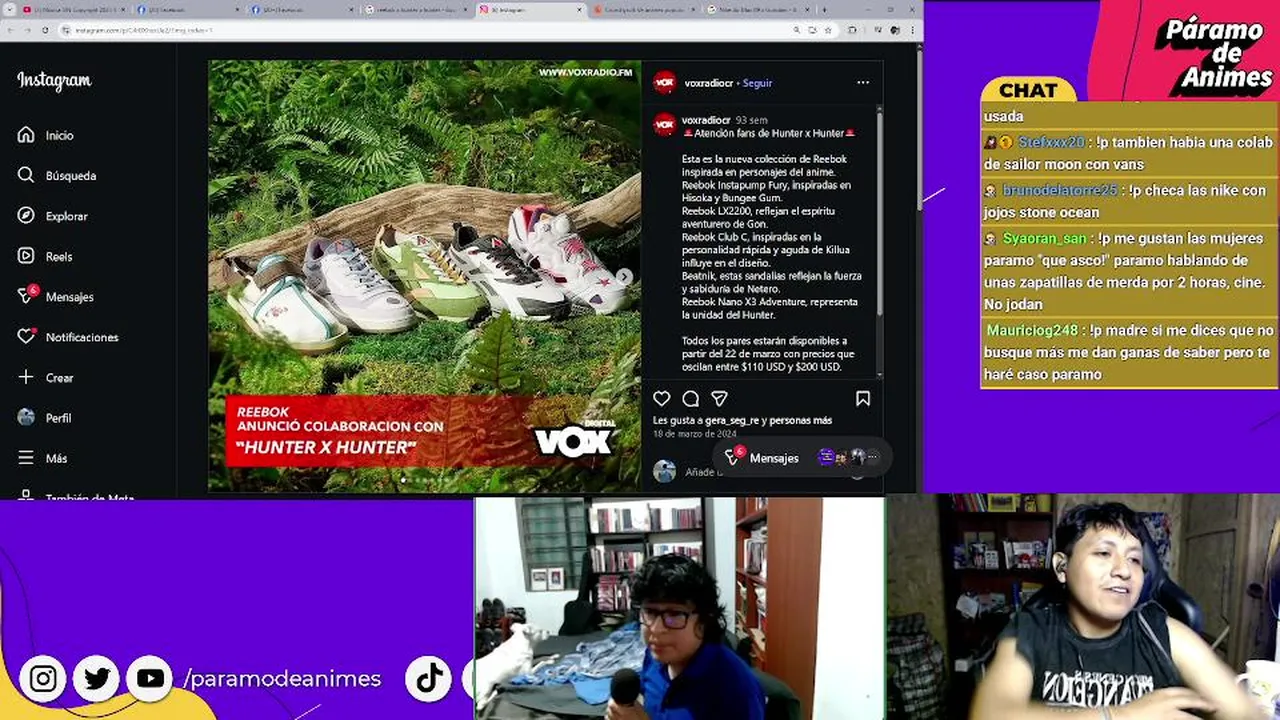Go to Inicio in the Instagram sidebar
This screenshot has height=720, width=1280.
(x=48, y=135)
